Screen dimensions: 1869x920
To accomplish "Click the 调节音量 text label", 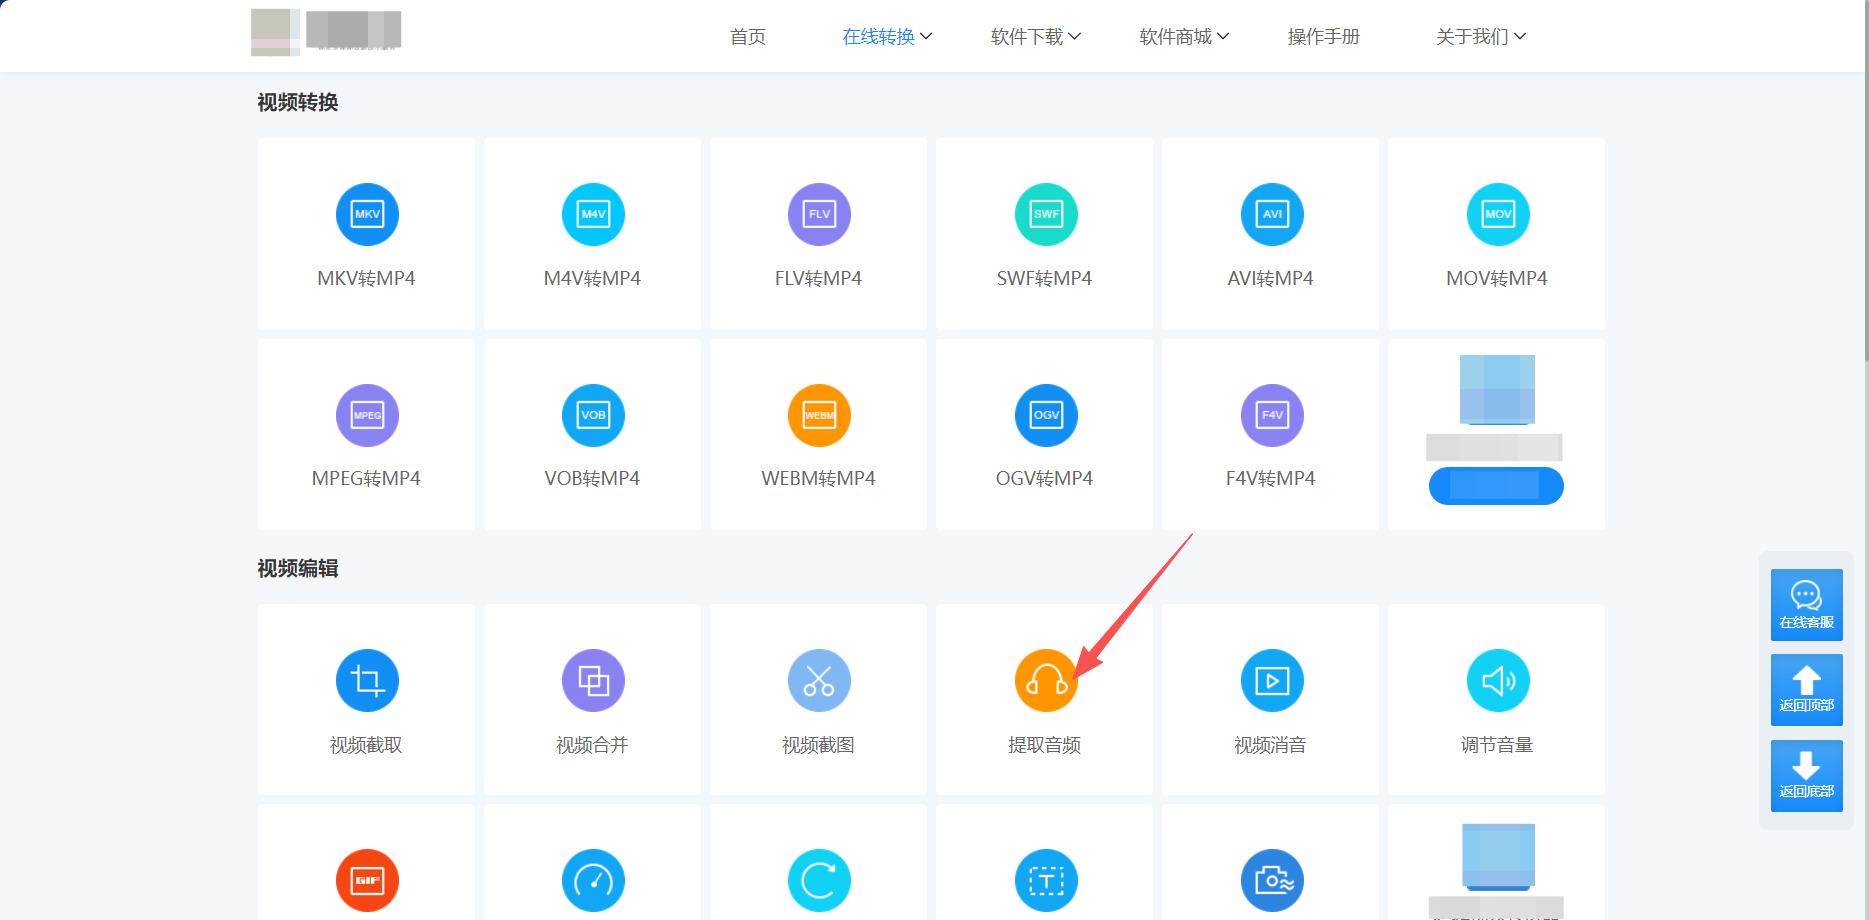I will [1497, 745].
